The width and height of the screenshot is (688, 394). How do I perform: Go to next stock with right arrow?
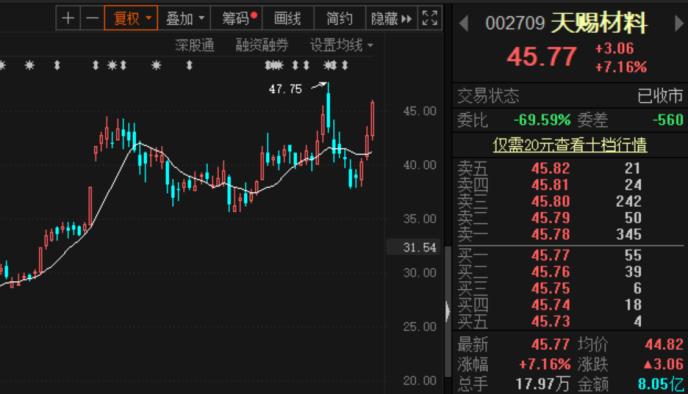pyautogui.click(x=679, y=23)
